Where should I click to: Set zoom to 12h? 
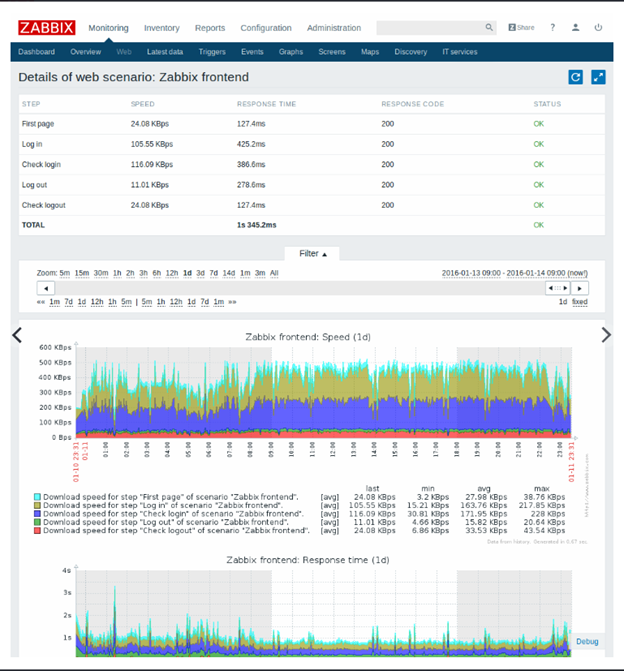point(172,273)
